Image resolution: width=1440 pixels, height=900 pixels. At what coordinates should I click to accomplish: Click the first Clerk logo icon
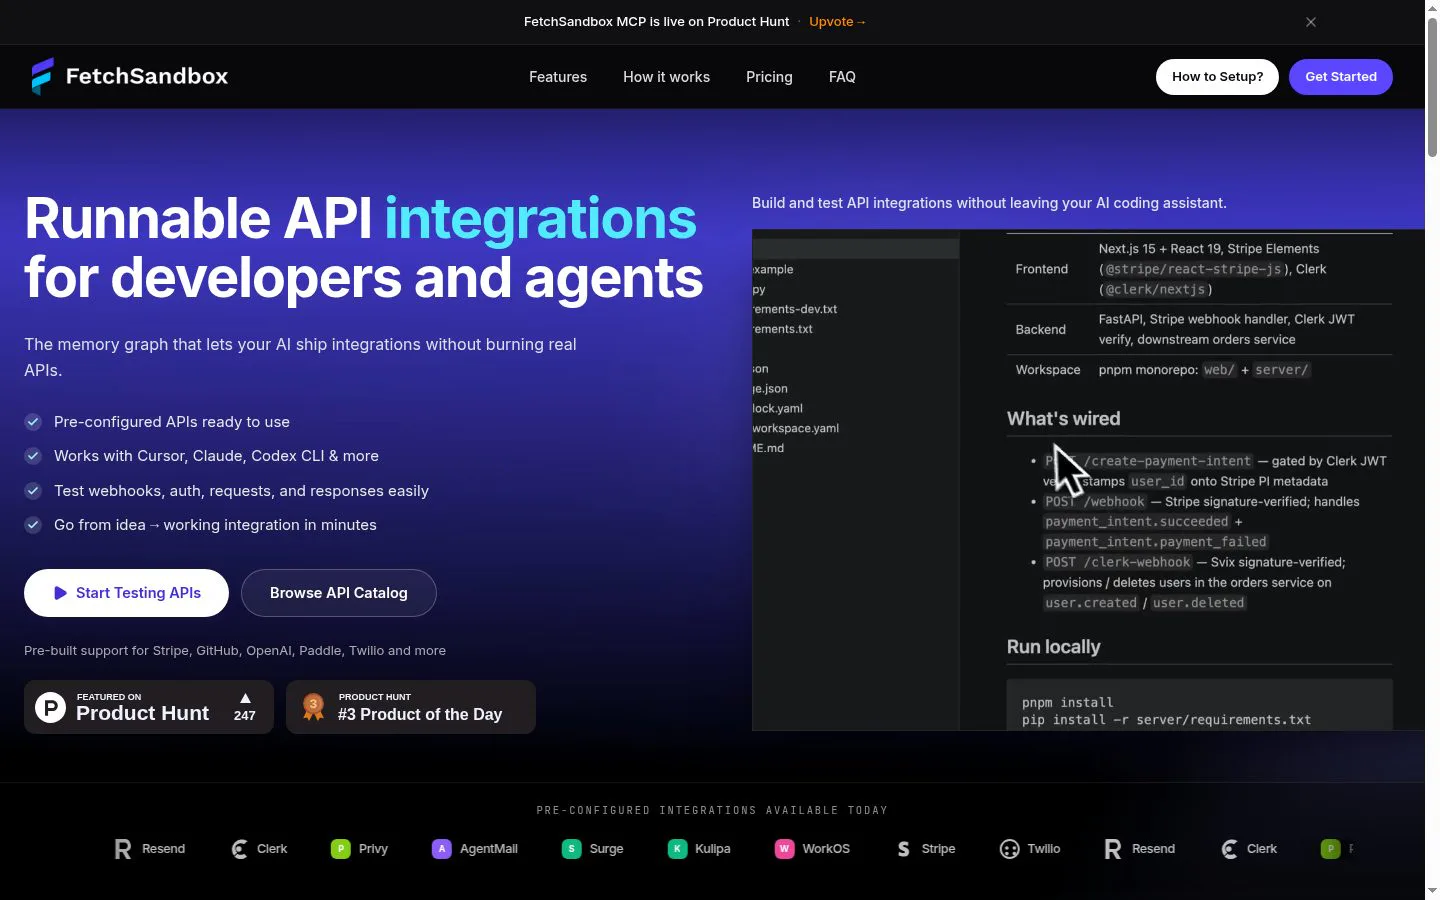pos(239,849)
